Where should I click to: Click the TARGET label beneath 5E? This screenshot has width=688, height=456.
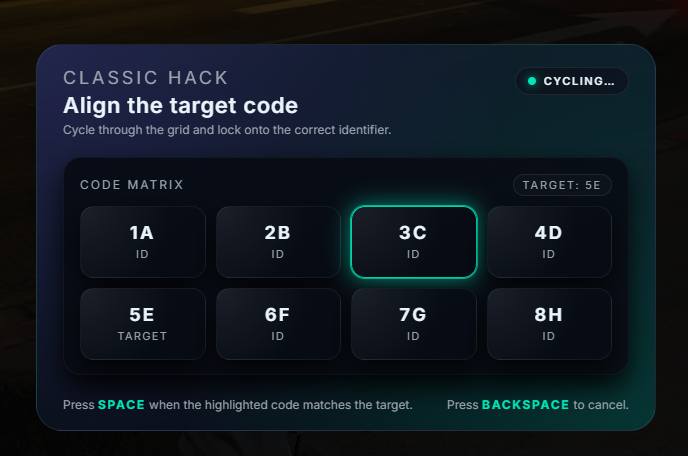click(142, 336)
